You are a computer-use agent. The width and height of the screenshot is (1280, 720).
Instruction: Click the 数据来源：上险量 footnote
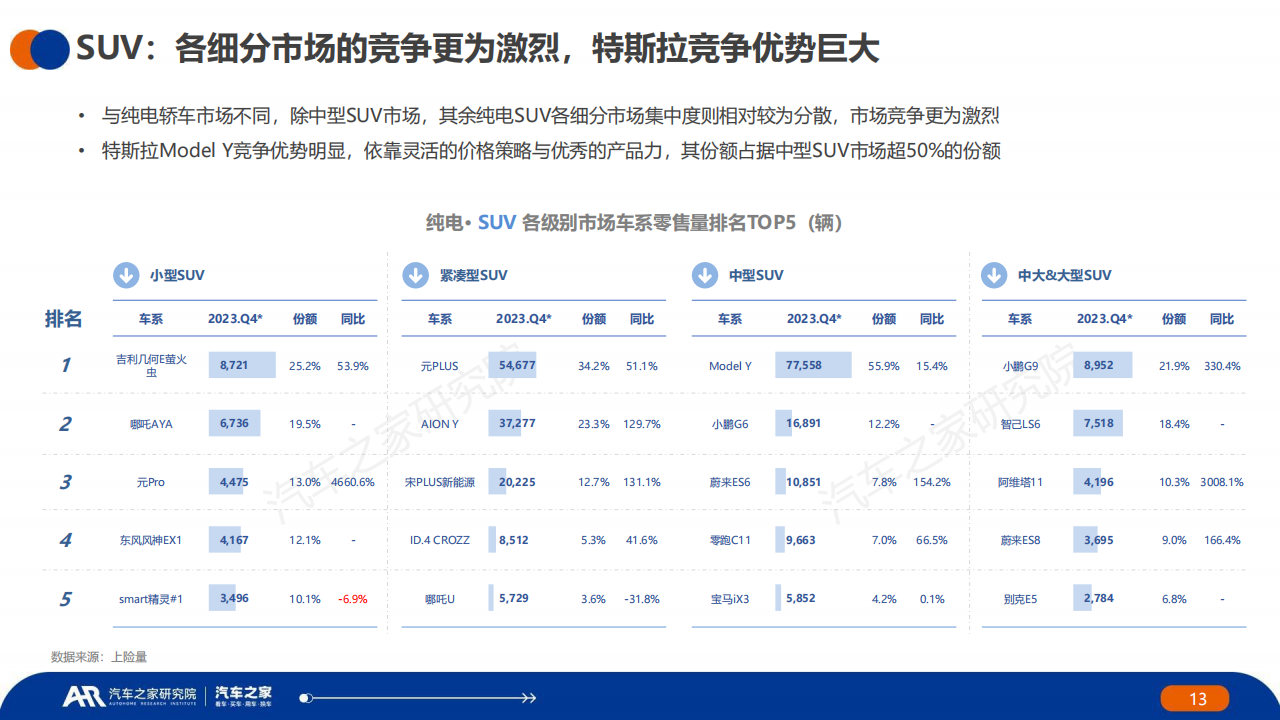click(99, 656)
